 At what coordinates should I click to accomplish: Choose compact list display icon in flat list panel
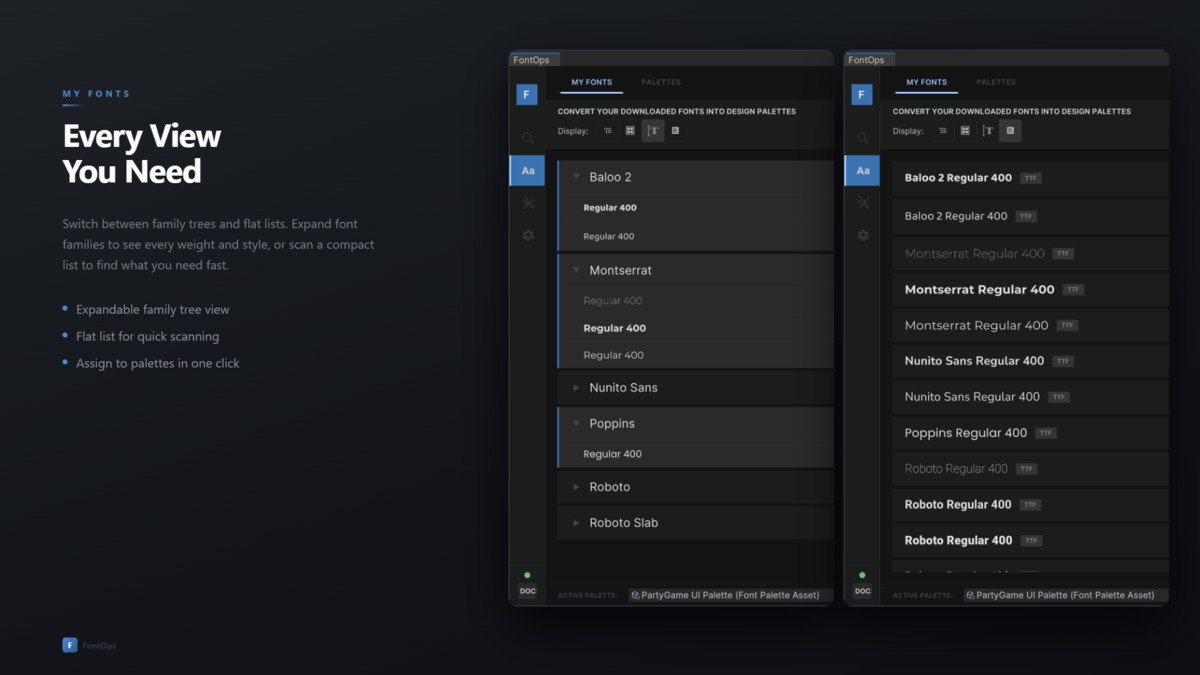[x=1010, y=131]
